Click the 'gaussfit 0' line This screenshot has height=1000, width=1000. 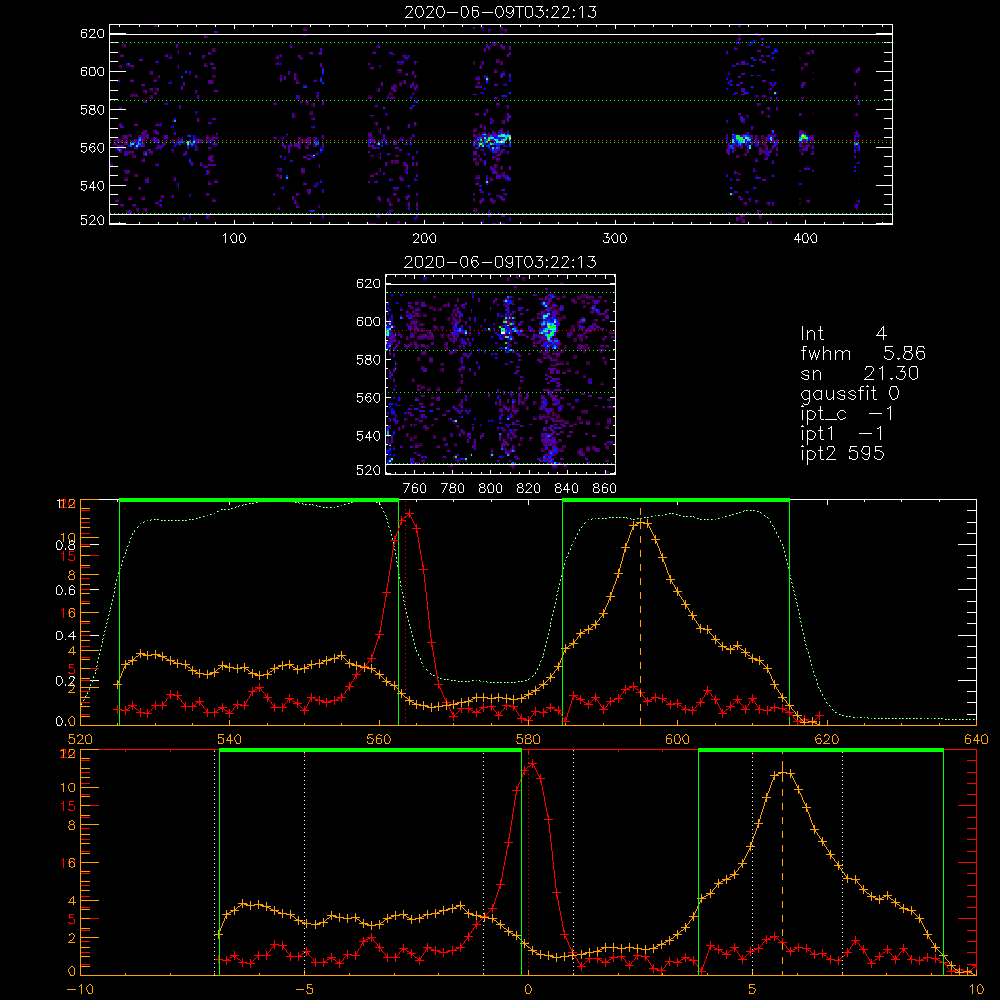[849, 393]
